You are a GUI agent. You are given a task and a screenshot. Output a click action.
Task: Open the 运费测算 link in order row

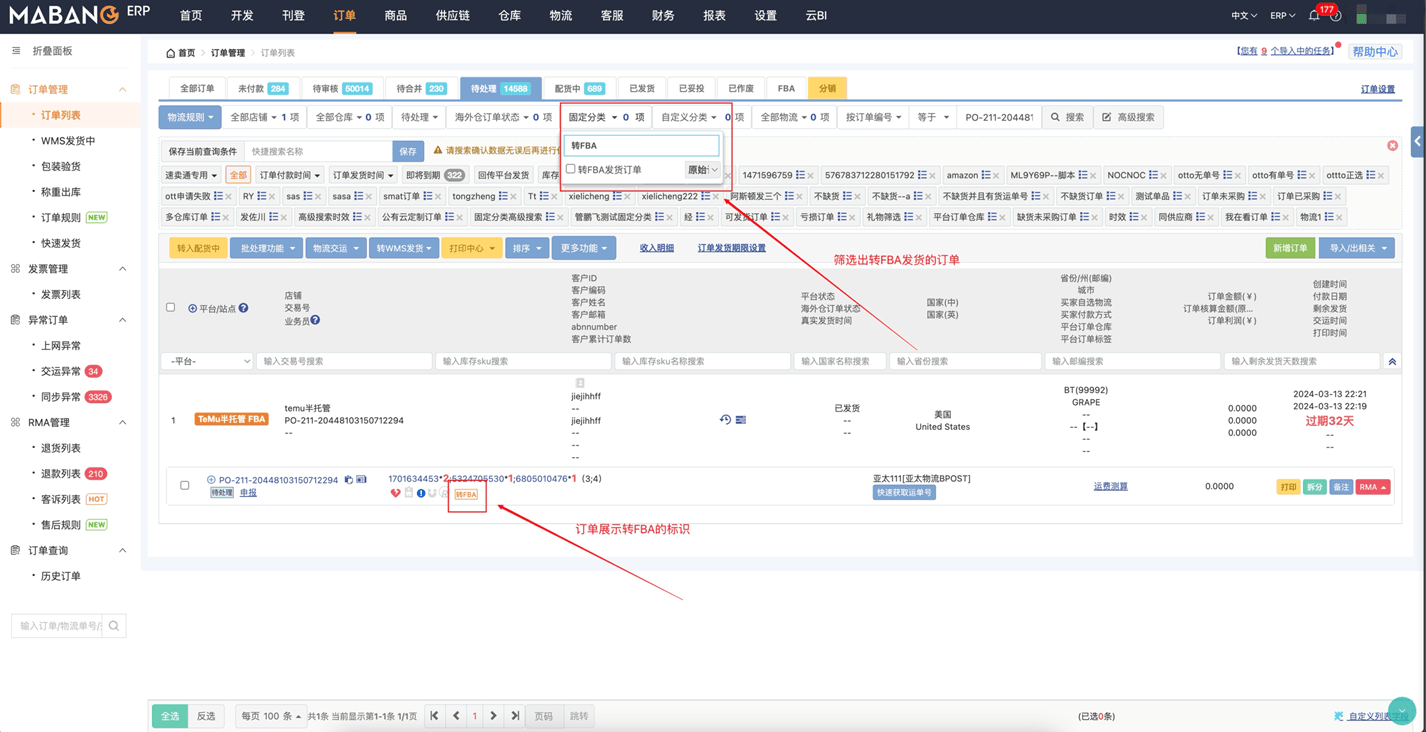point(1110,487)
